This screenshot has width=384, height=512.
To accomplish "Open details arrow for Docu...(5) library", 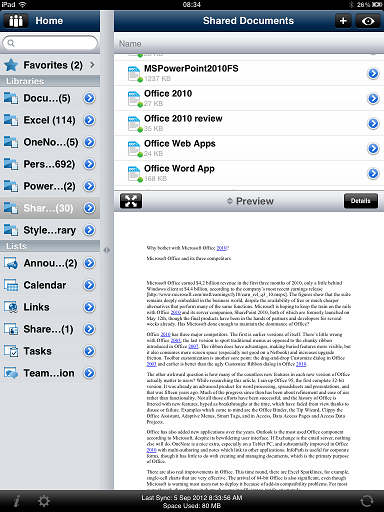I will (89, 98).
